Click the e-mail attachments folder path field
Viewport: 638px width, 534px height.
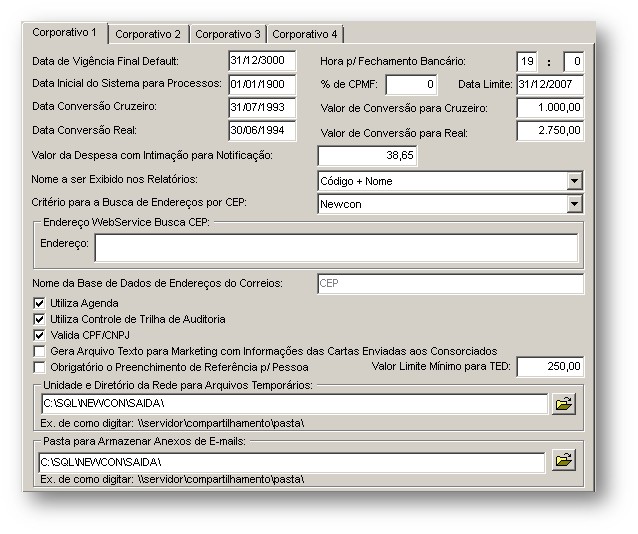click(292, 463)
